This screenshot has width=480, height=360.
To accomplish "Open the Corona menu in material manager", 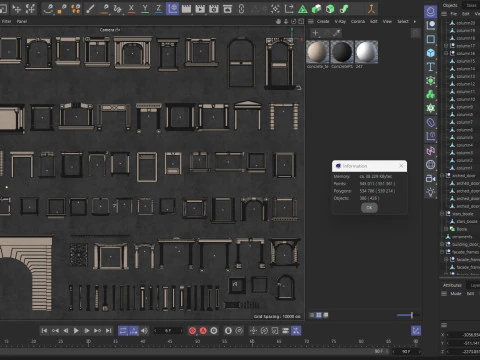I will coord(358,21).
